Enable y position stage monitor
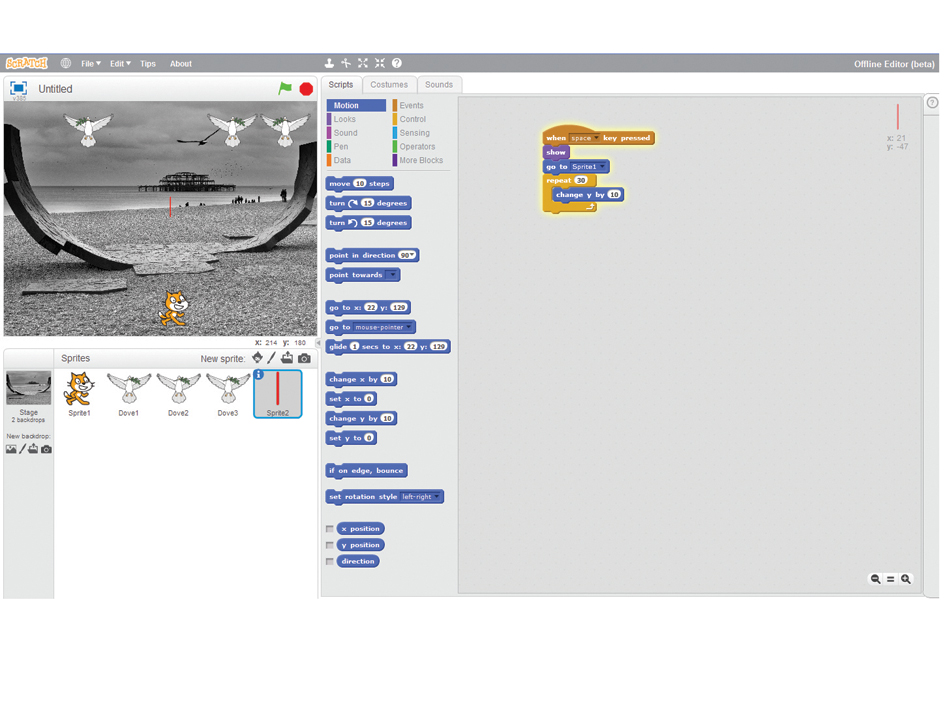 (330, 545)
